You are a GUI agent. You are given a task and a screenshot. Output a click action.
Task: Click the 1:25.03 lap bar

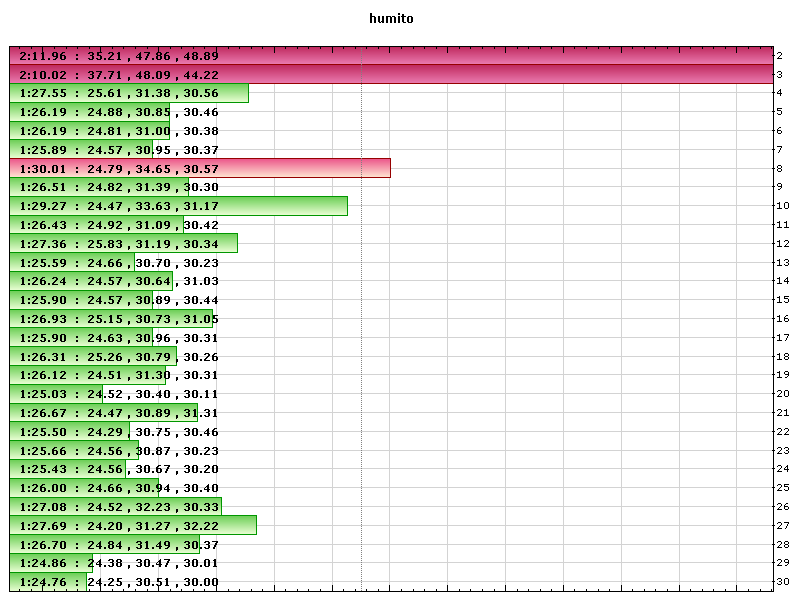pos(100,393)
